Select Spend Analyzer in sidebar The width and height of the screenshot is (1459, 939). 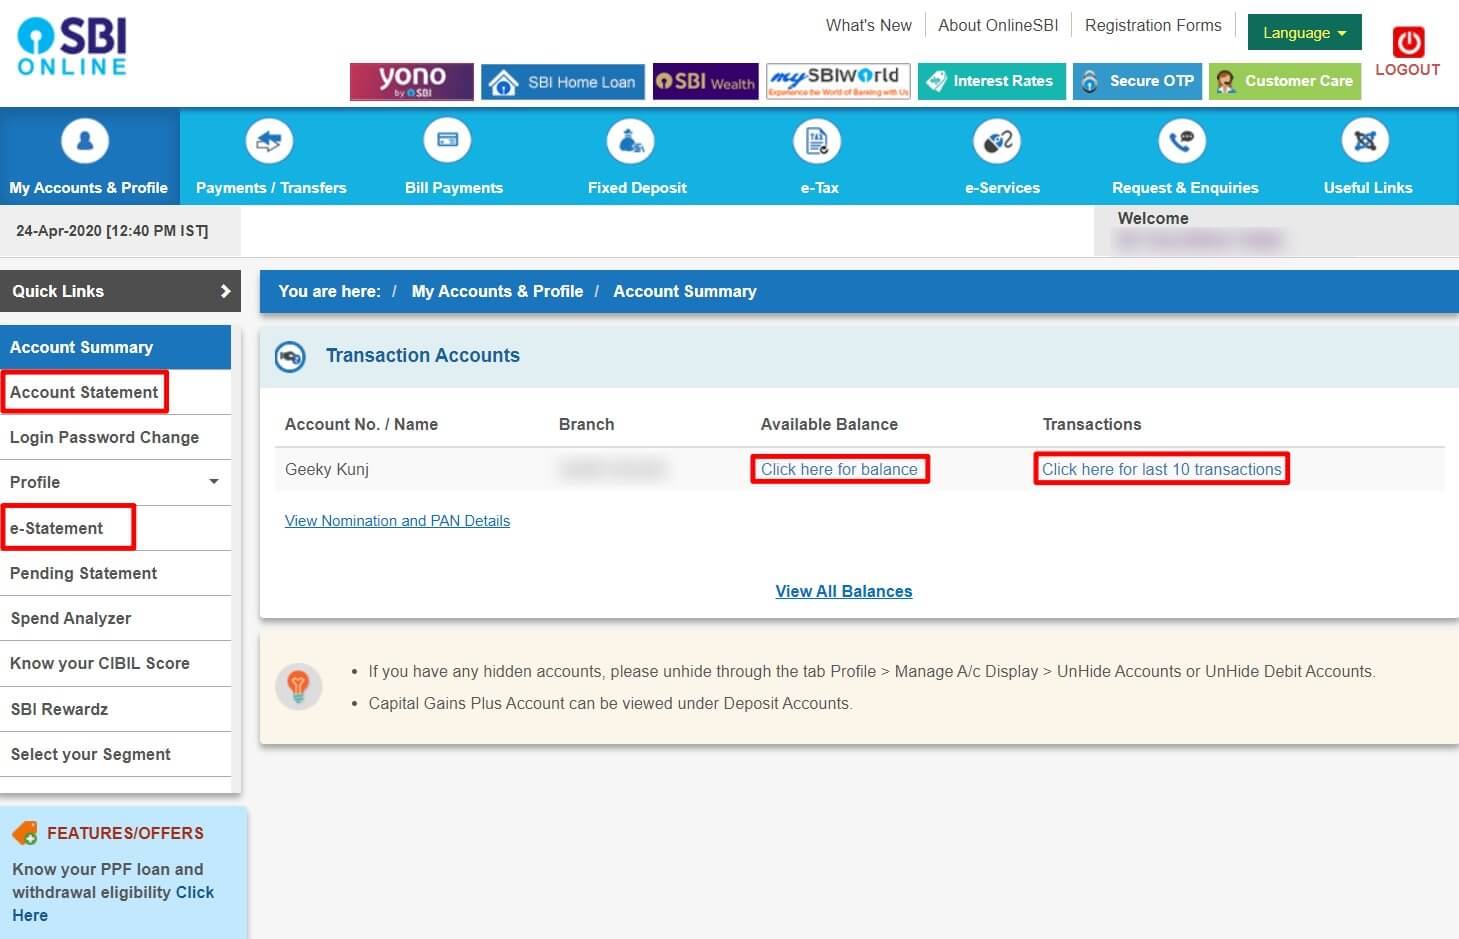point(115,618)
